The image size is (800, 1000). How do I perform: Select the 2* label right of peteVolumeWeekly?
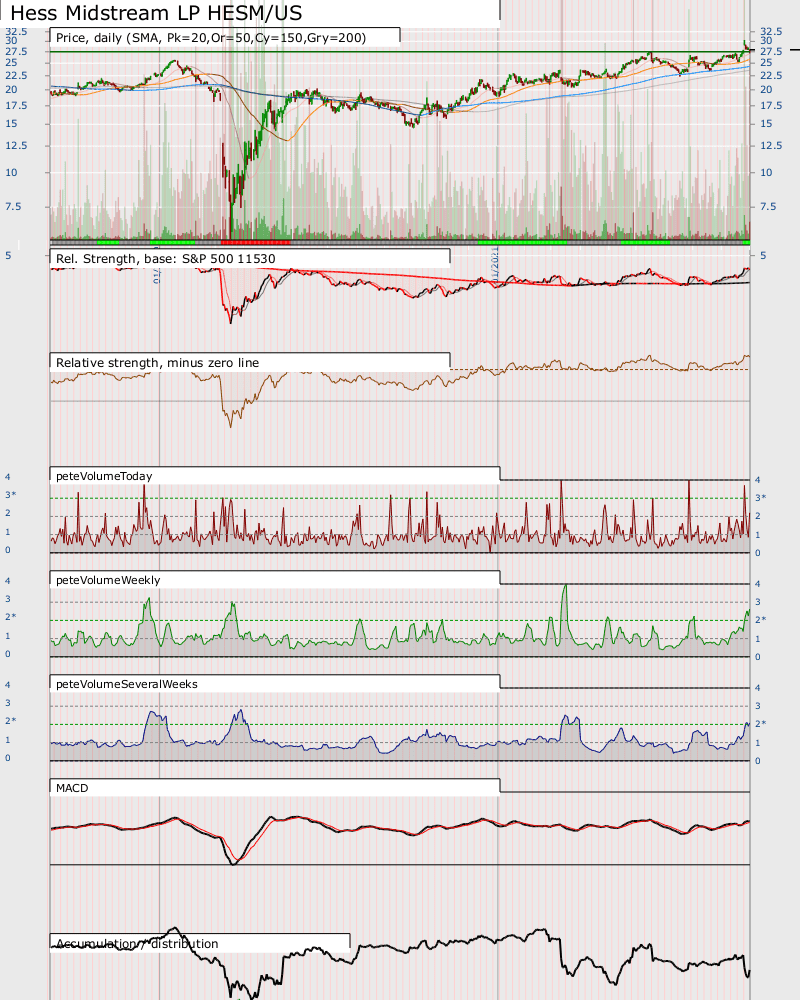[x=760, y=619]
